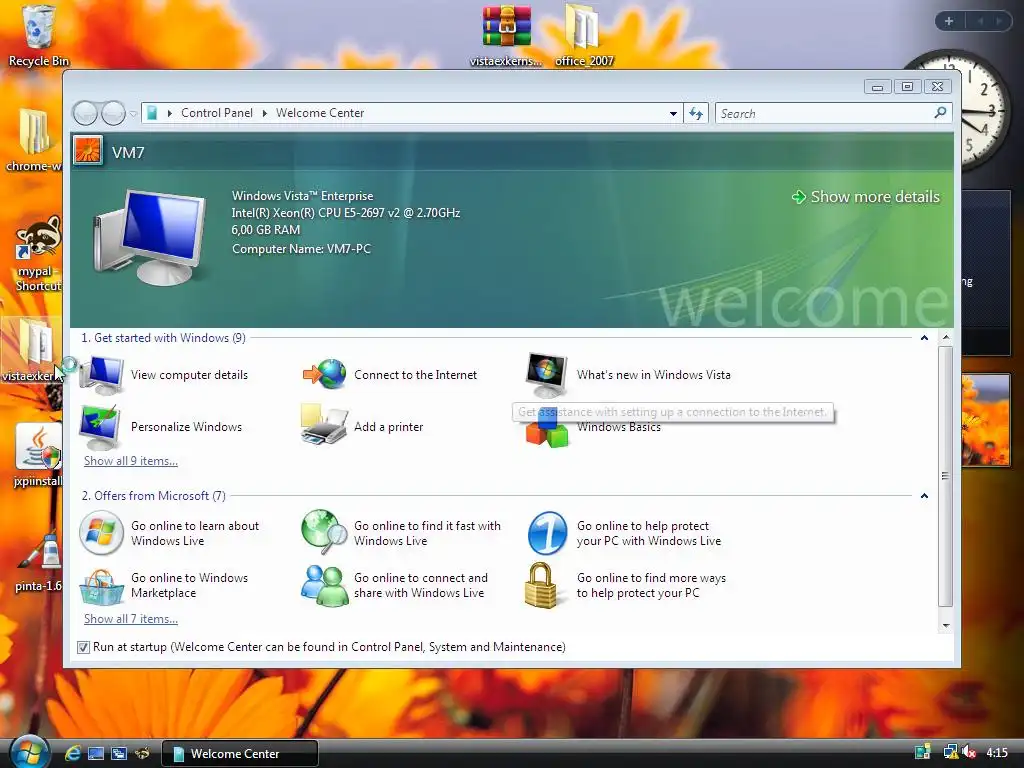Click the Forward navigation button
The width and height of the screenshot is (1024, 768).
point(113,114)
